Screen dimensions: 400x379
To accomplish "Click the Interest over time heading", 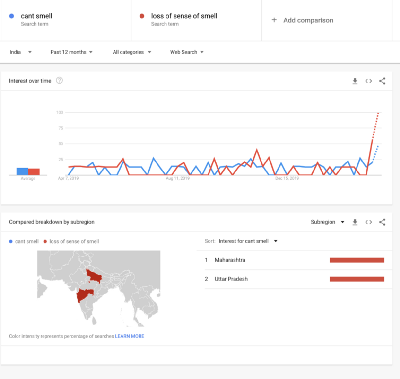I will tap(30, 81).
